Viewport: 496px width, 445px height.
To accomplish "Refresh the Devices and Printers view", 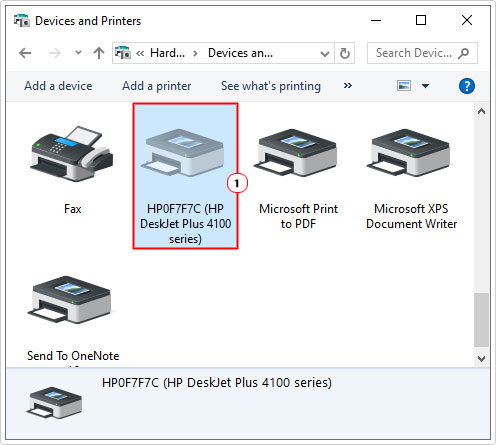I will pos(345,53).
